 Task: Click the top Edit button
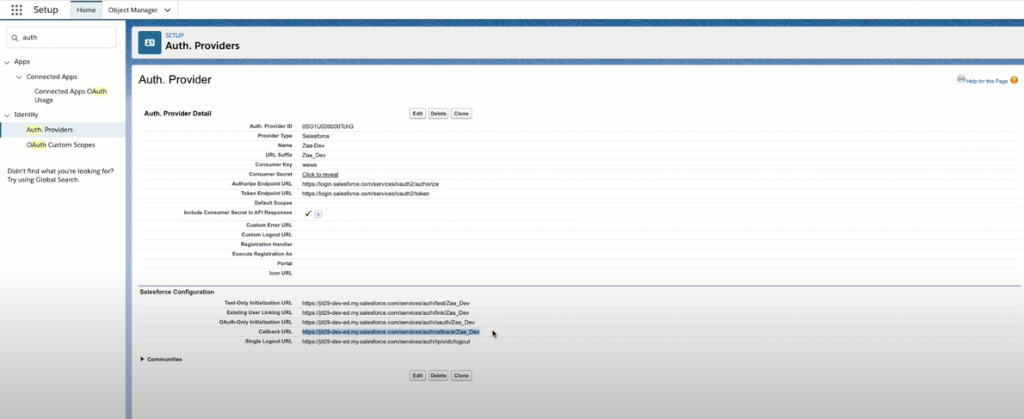pos(417,114)
